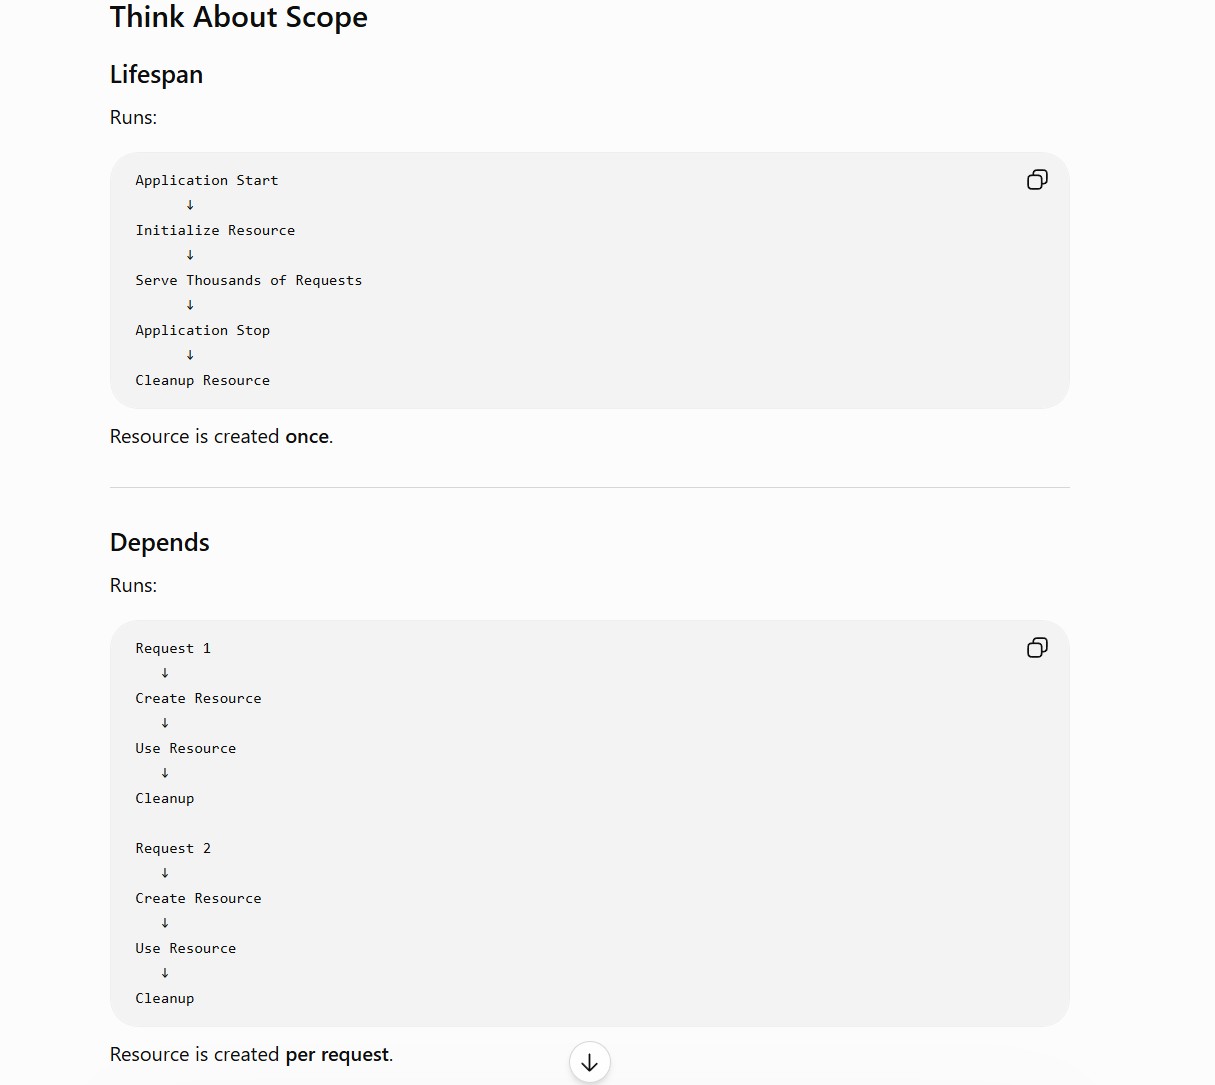Click the "Request 2" code line
The width and height of the screenshot is (1215, 1085).
click(173, 849)
